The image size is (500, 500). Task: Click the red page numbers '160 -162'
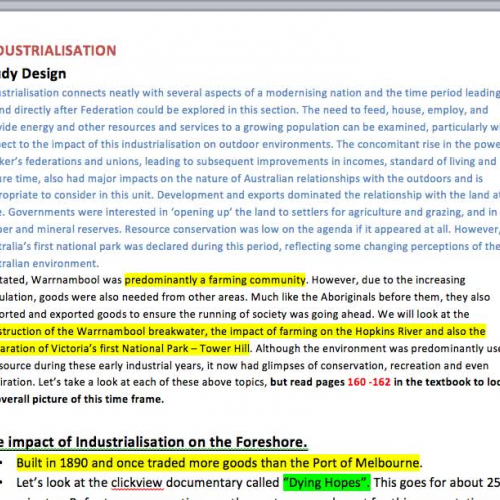point(369,382)
